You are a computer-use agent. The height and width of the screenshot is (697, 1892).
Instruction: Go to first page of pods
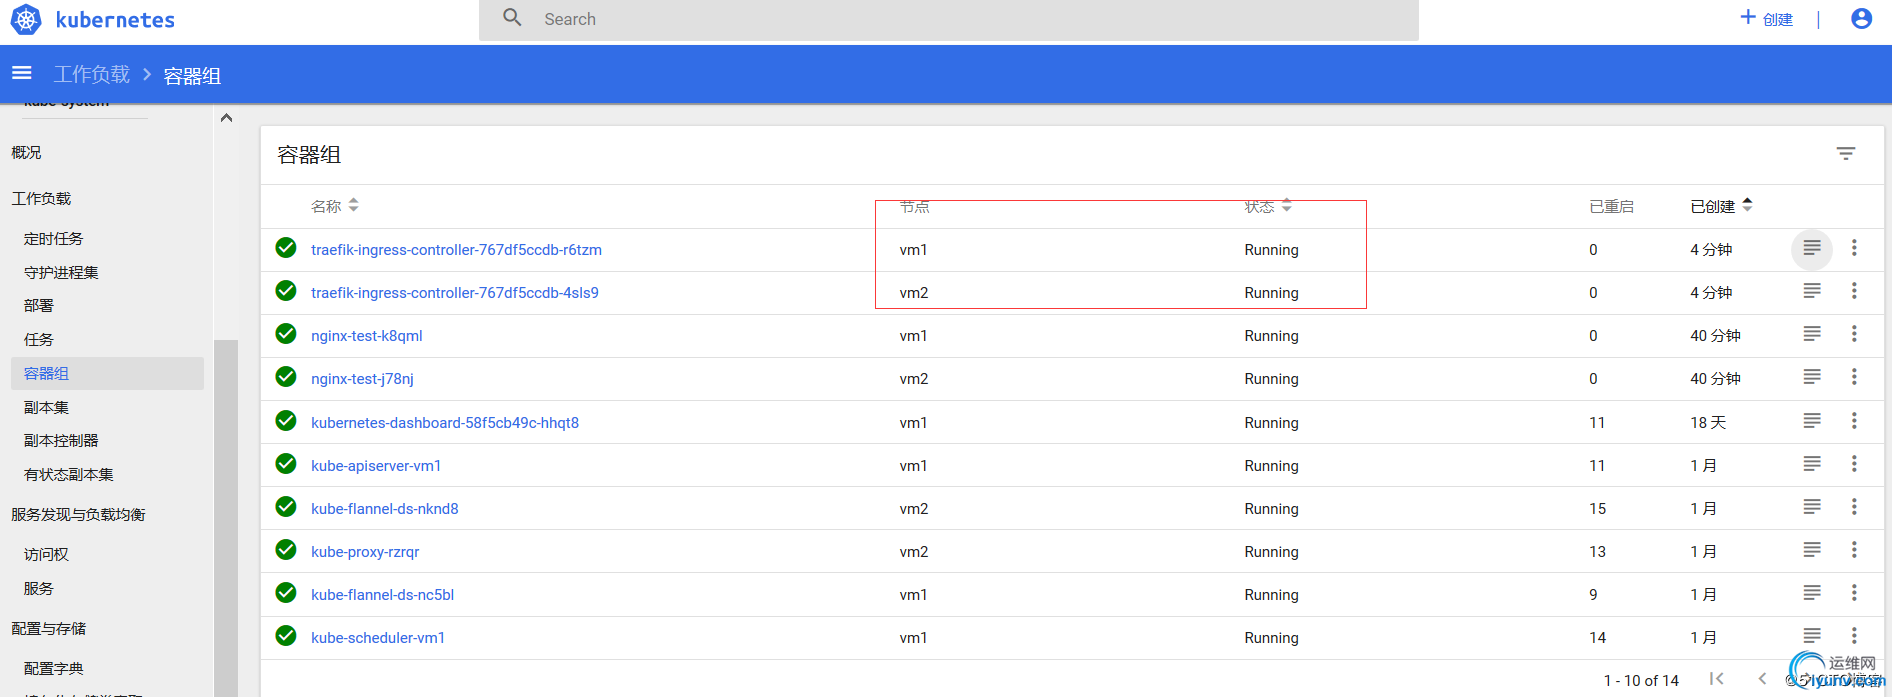(1717, 679)
